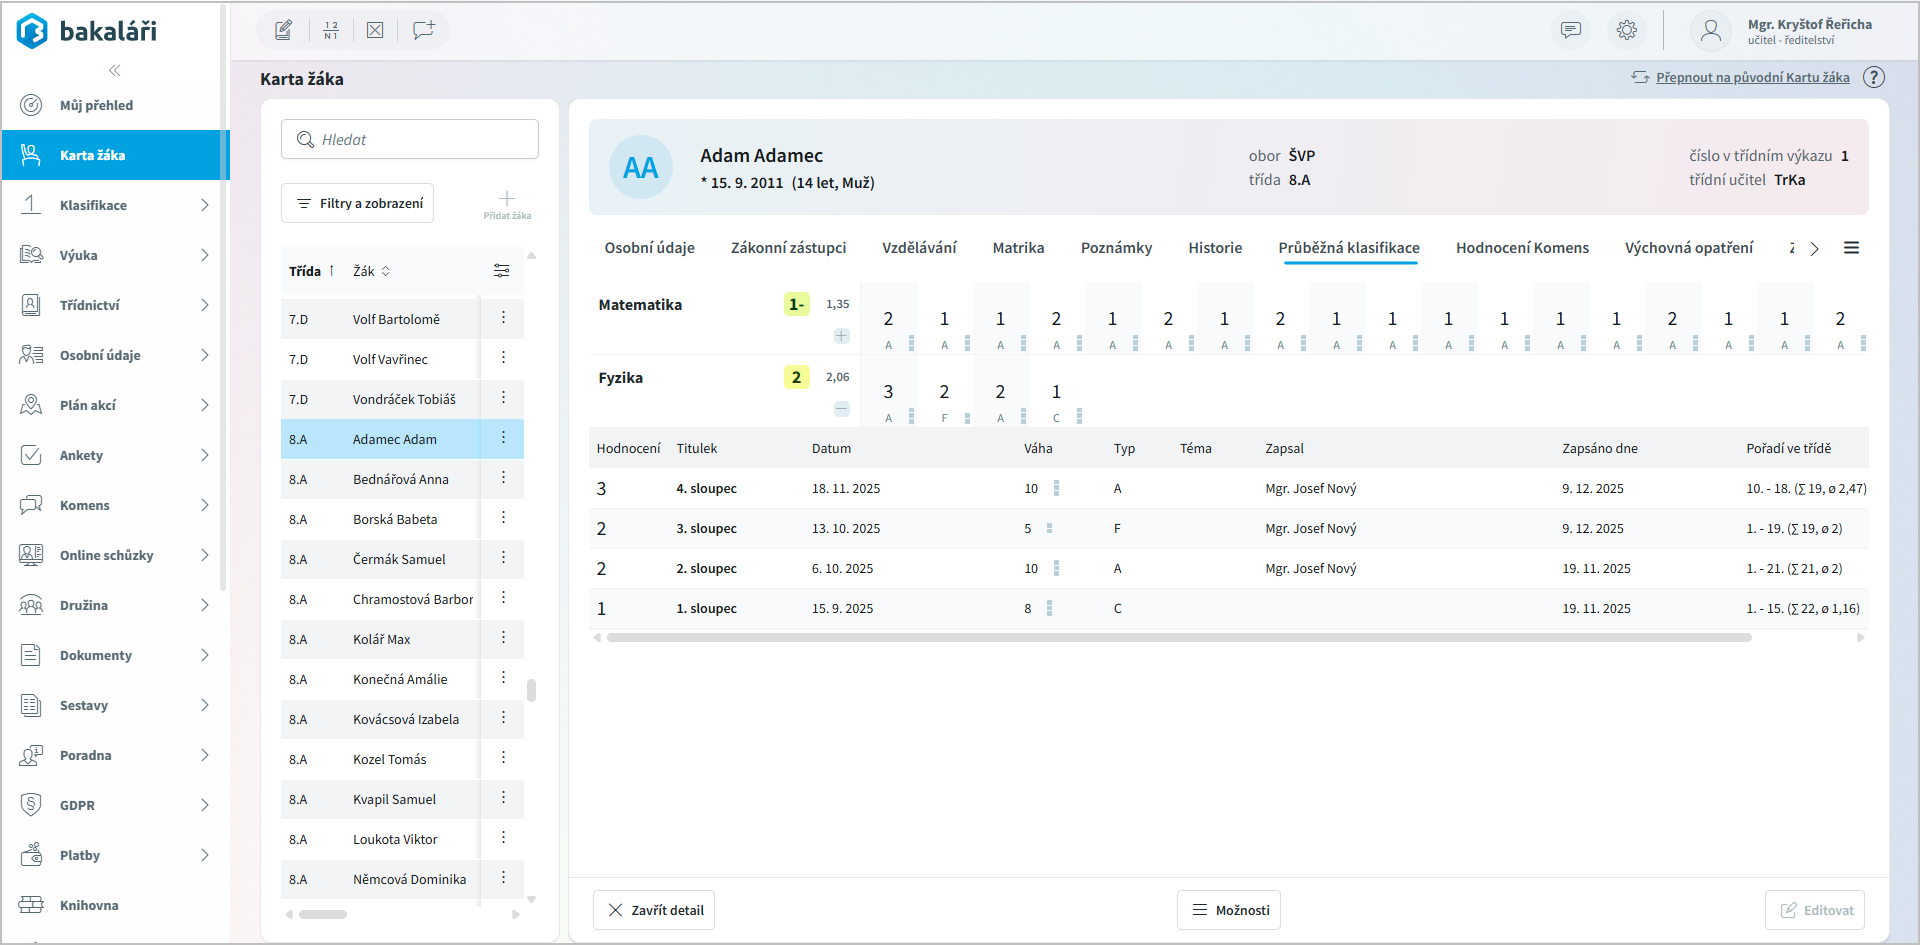Collapse Fyzika grades with minus button

click(842, 409)
